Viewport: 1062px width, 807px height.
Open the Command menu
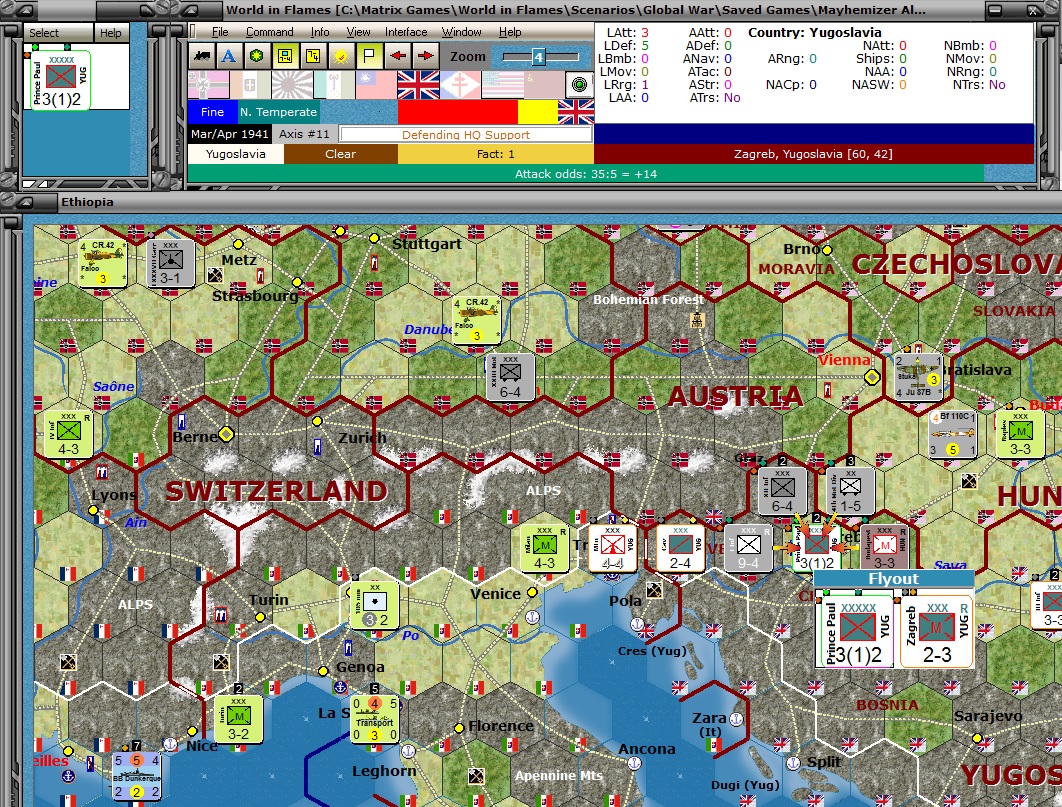pos(269,31)
